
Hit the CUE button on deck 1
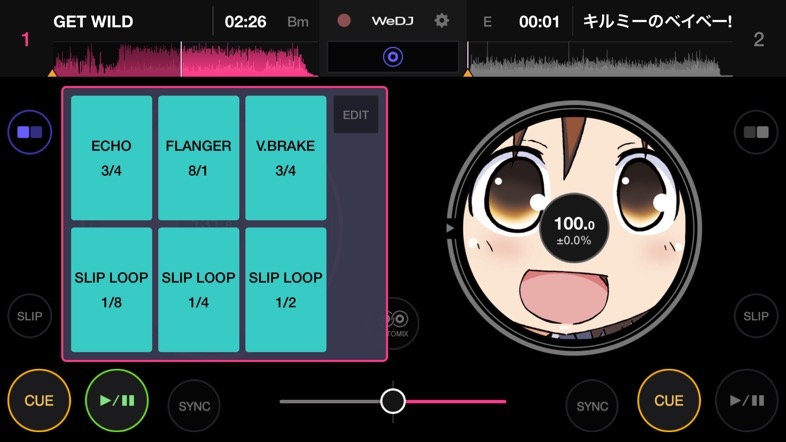pos(39,400)
